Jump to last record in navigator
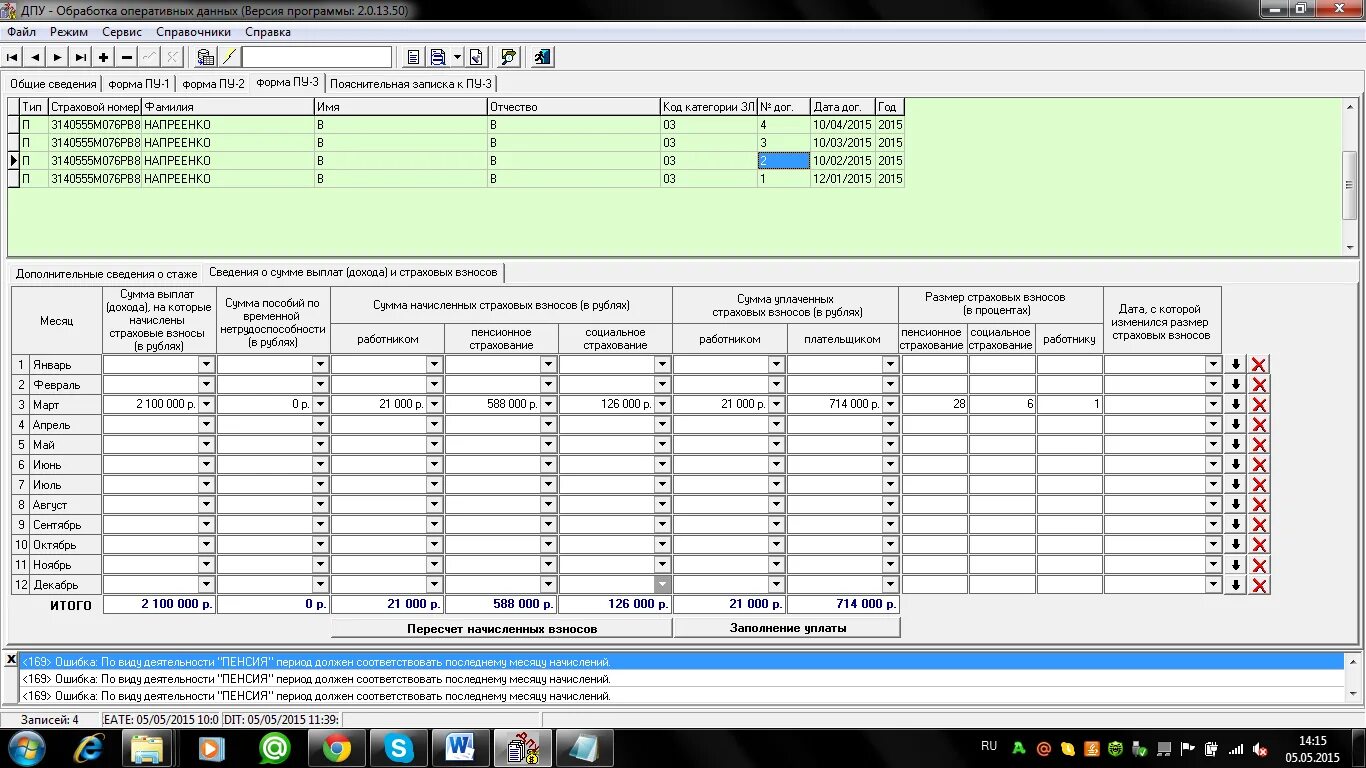Viewport: 1366px width, 768px height. 81,57
